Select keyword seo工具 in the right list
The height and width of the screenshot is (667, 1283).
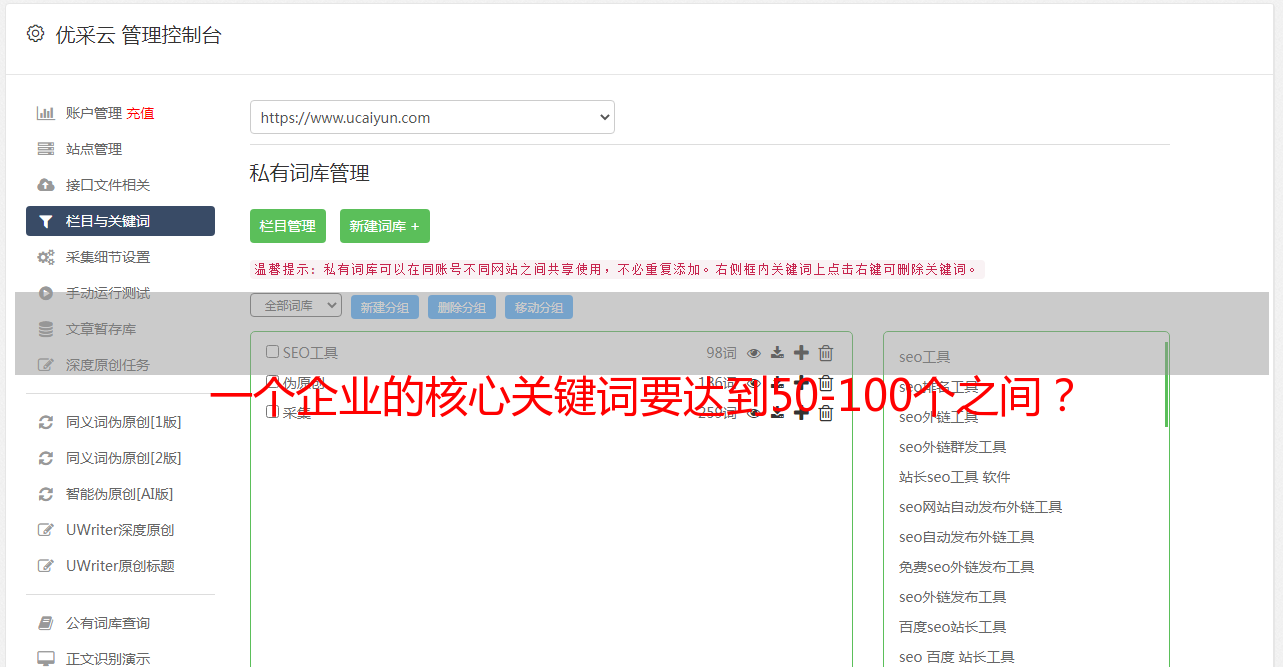(925, 357)
